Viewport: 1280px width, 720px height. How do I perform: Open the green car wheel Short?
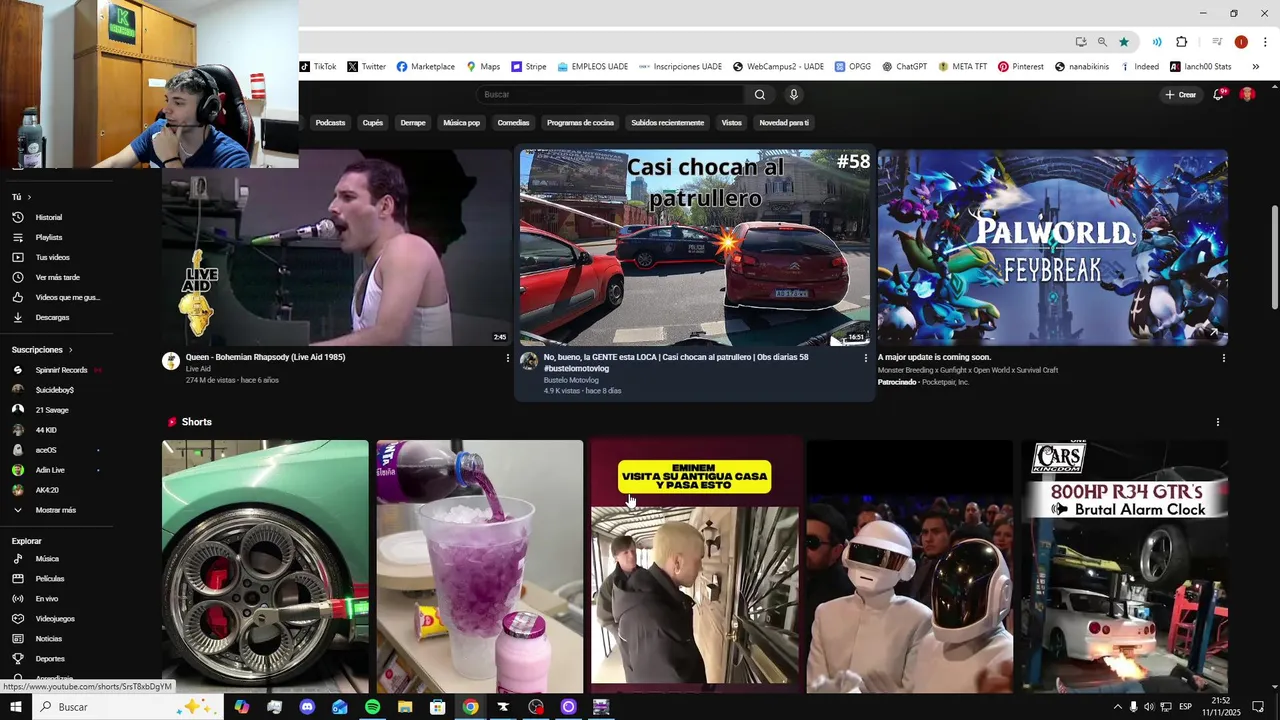tap(265, 566)
